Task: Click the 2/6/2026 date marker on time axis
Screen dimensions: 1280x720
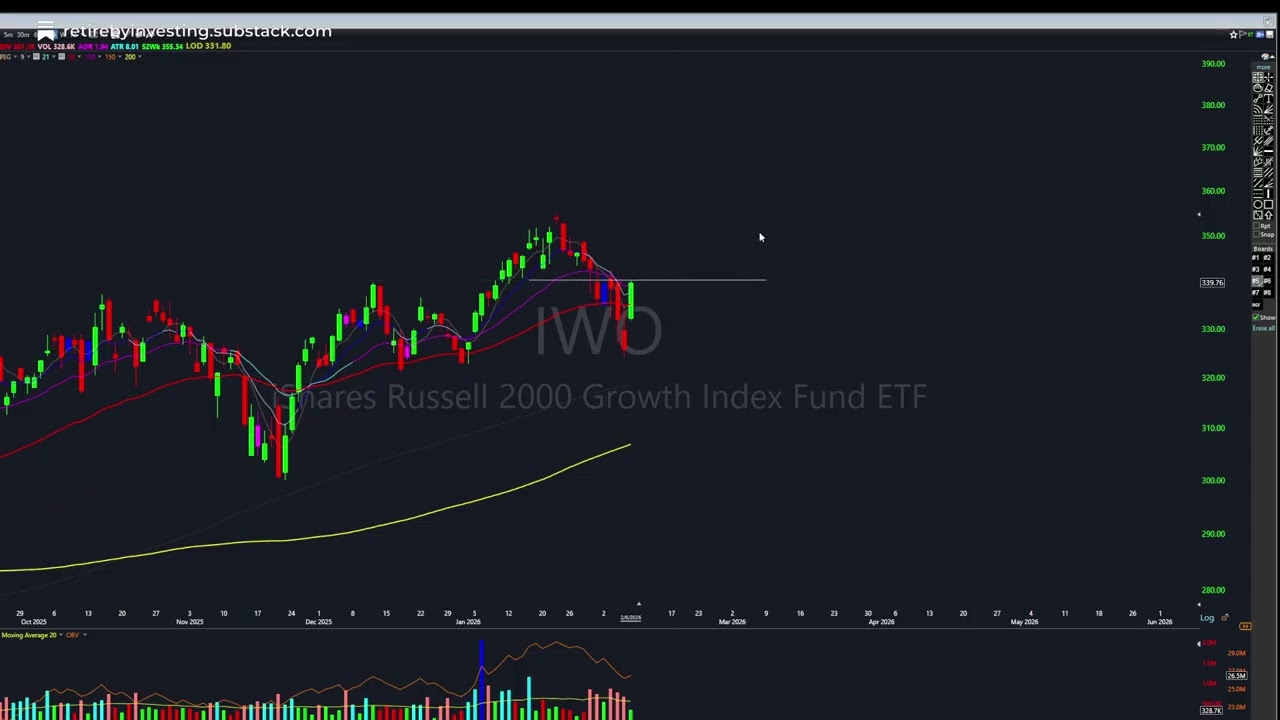Action: coord(630,618)
